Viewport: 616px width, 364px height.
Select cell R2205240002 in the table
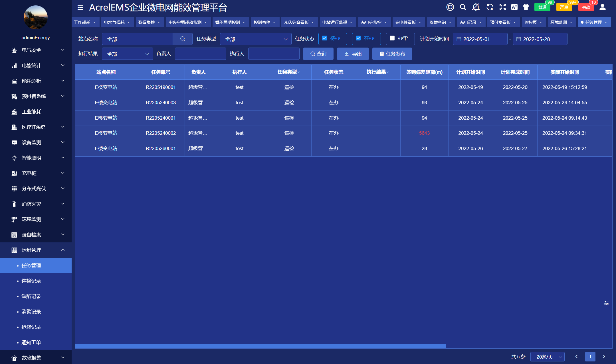tap(161, 133)
